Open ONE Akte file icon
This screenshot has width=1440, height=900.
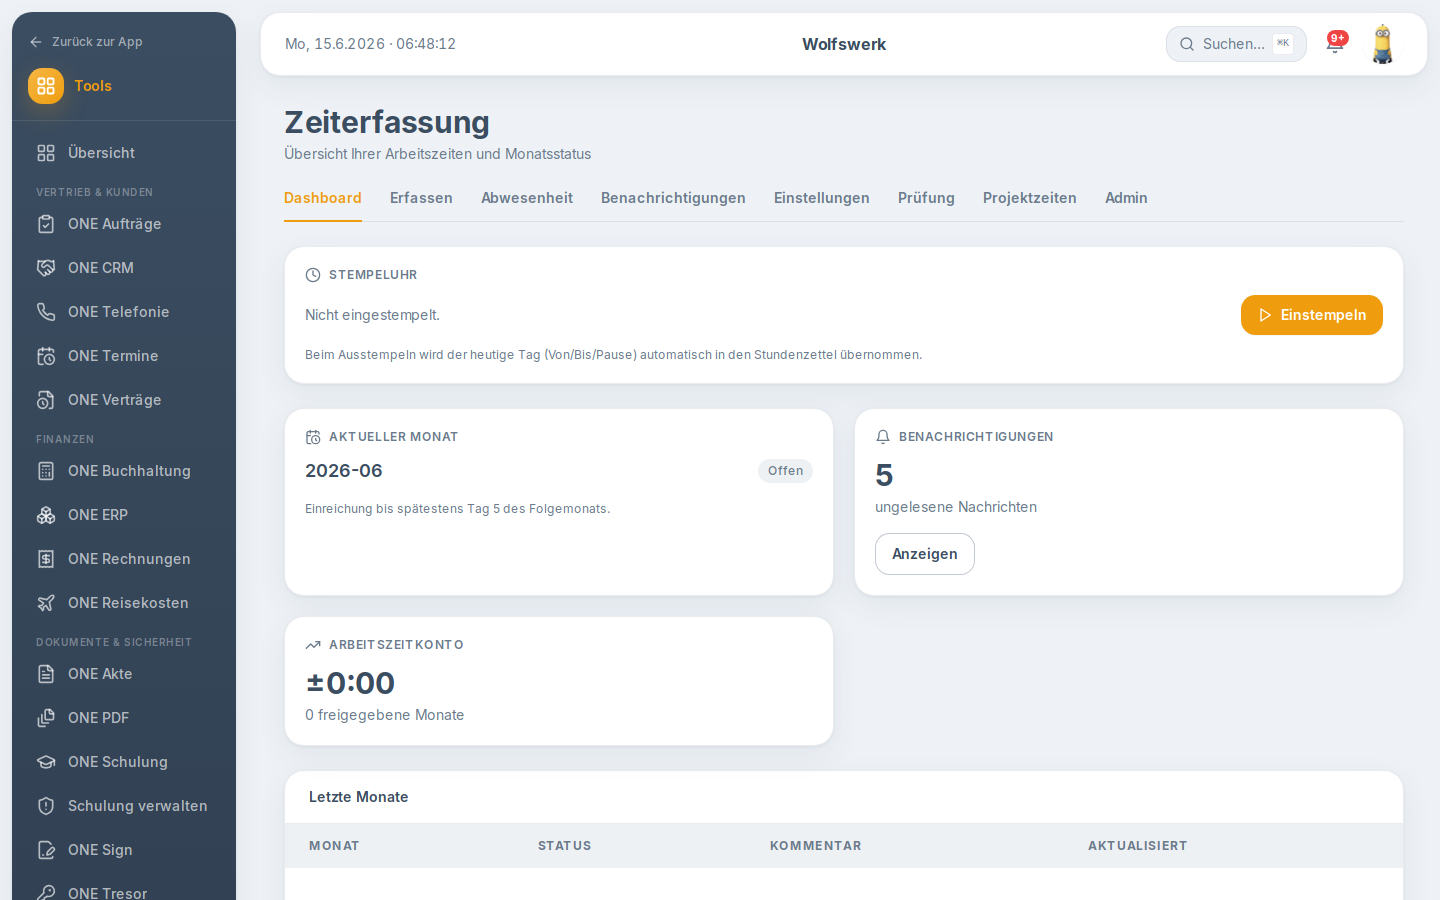pos(46,674)
